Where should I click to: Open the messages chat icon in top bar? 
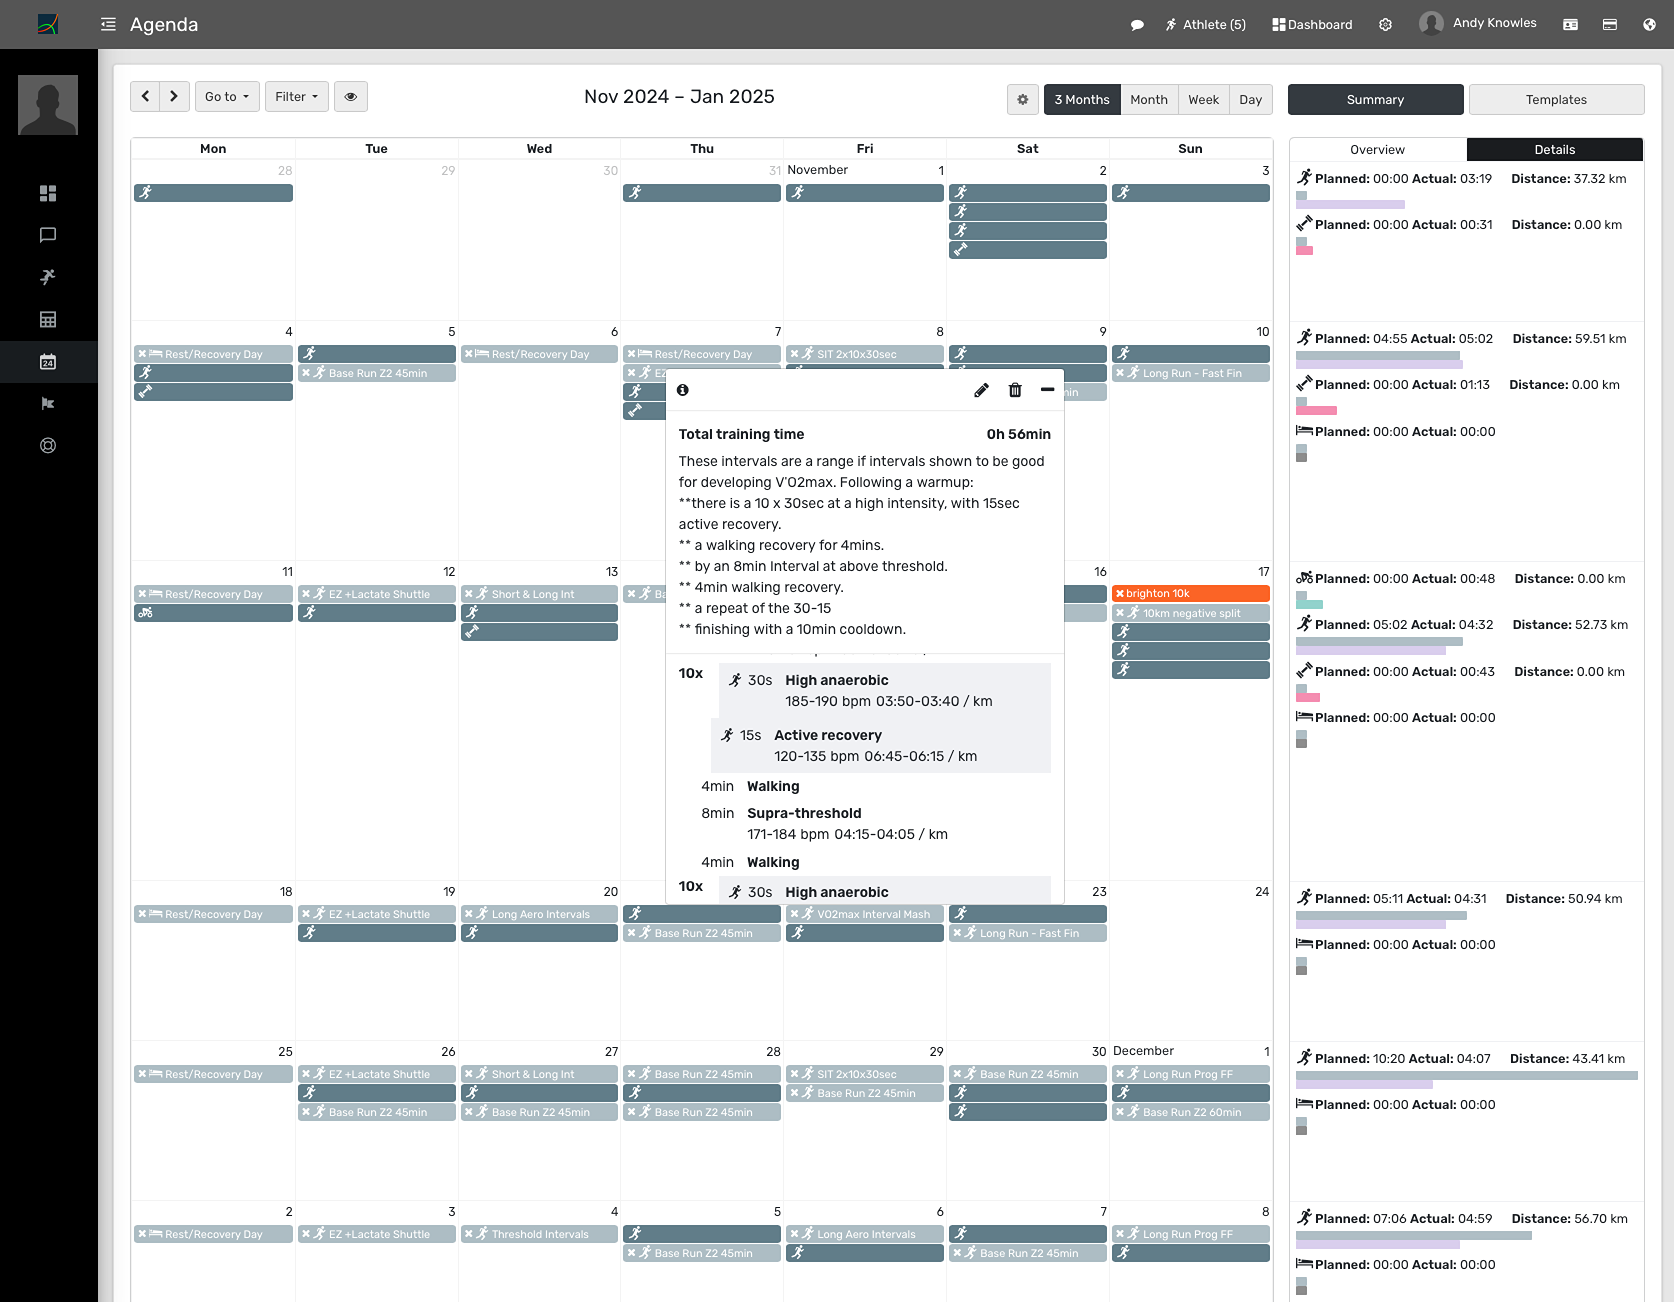coord(1137,25)
